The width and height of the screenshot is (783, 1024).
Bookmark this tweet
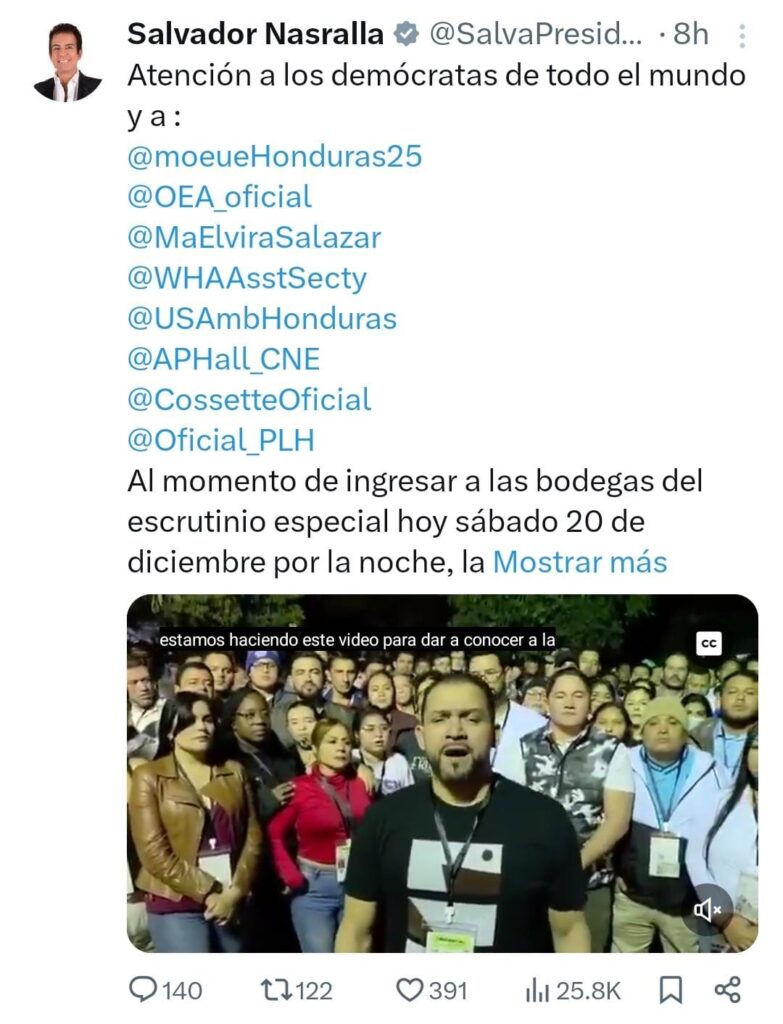pos(671,990)
